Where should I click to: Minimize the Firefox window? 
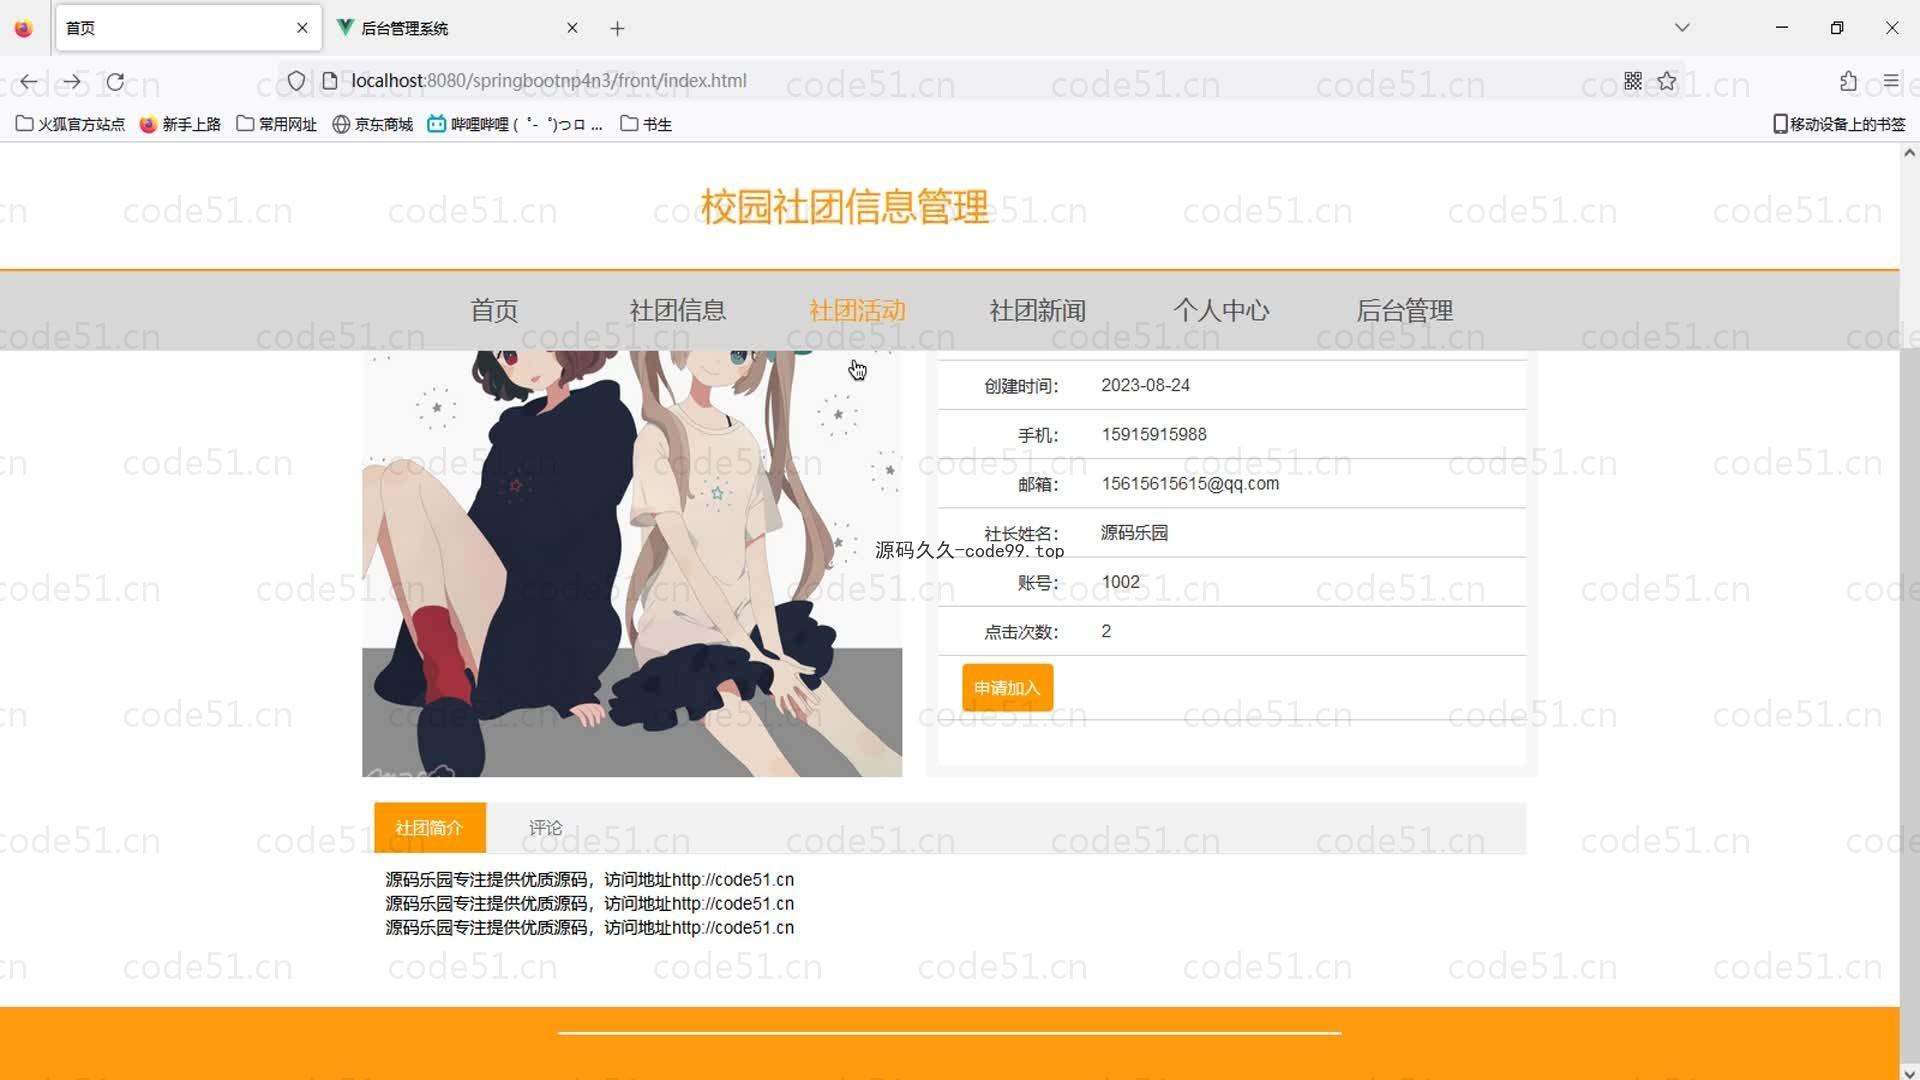pos(1781,28)
